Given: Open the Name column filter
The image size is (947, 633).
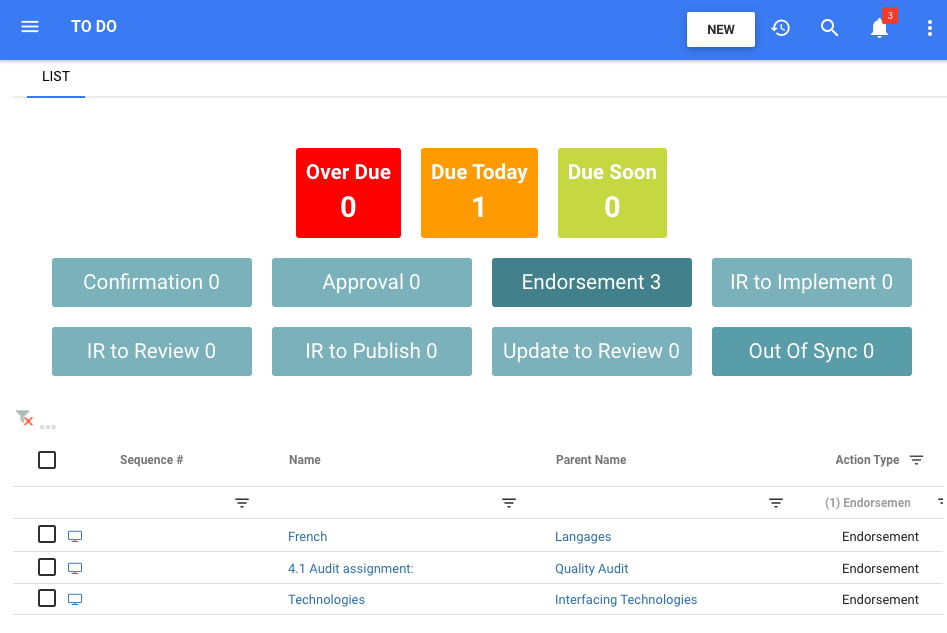Looking at the screenshot, I should click(509, 503).
